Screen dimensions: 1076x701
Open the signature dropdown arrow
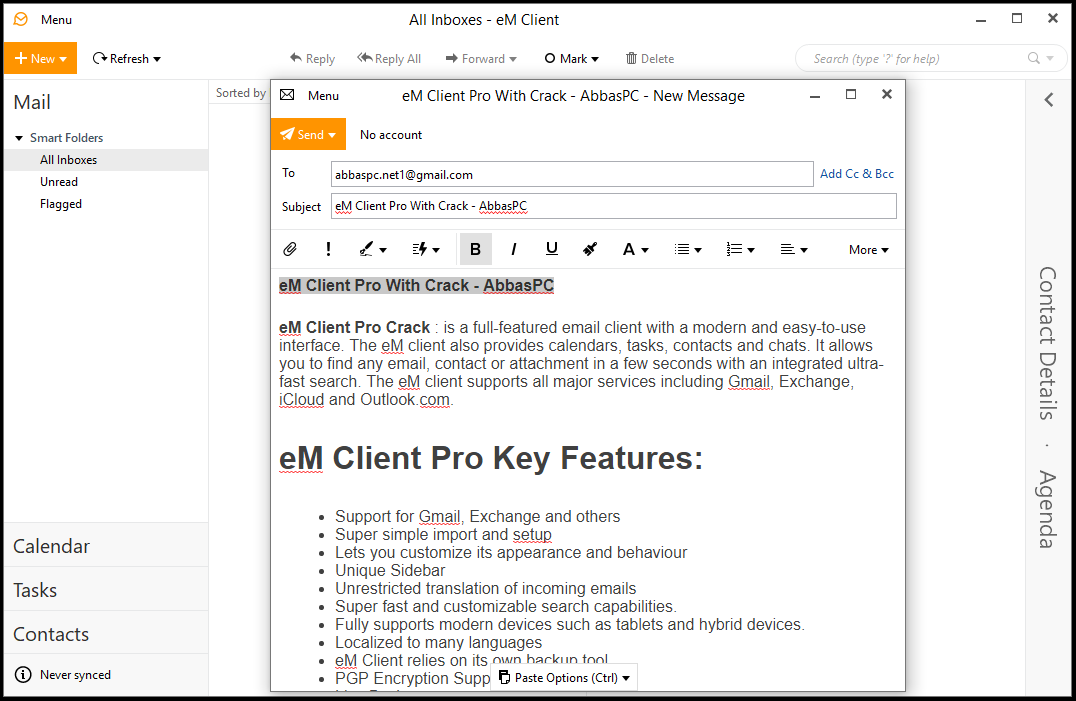[x=383, y=251]
